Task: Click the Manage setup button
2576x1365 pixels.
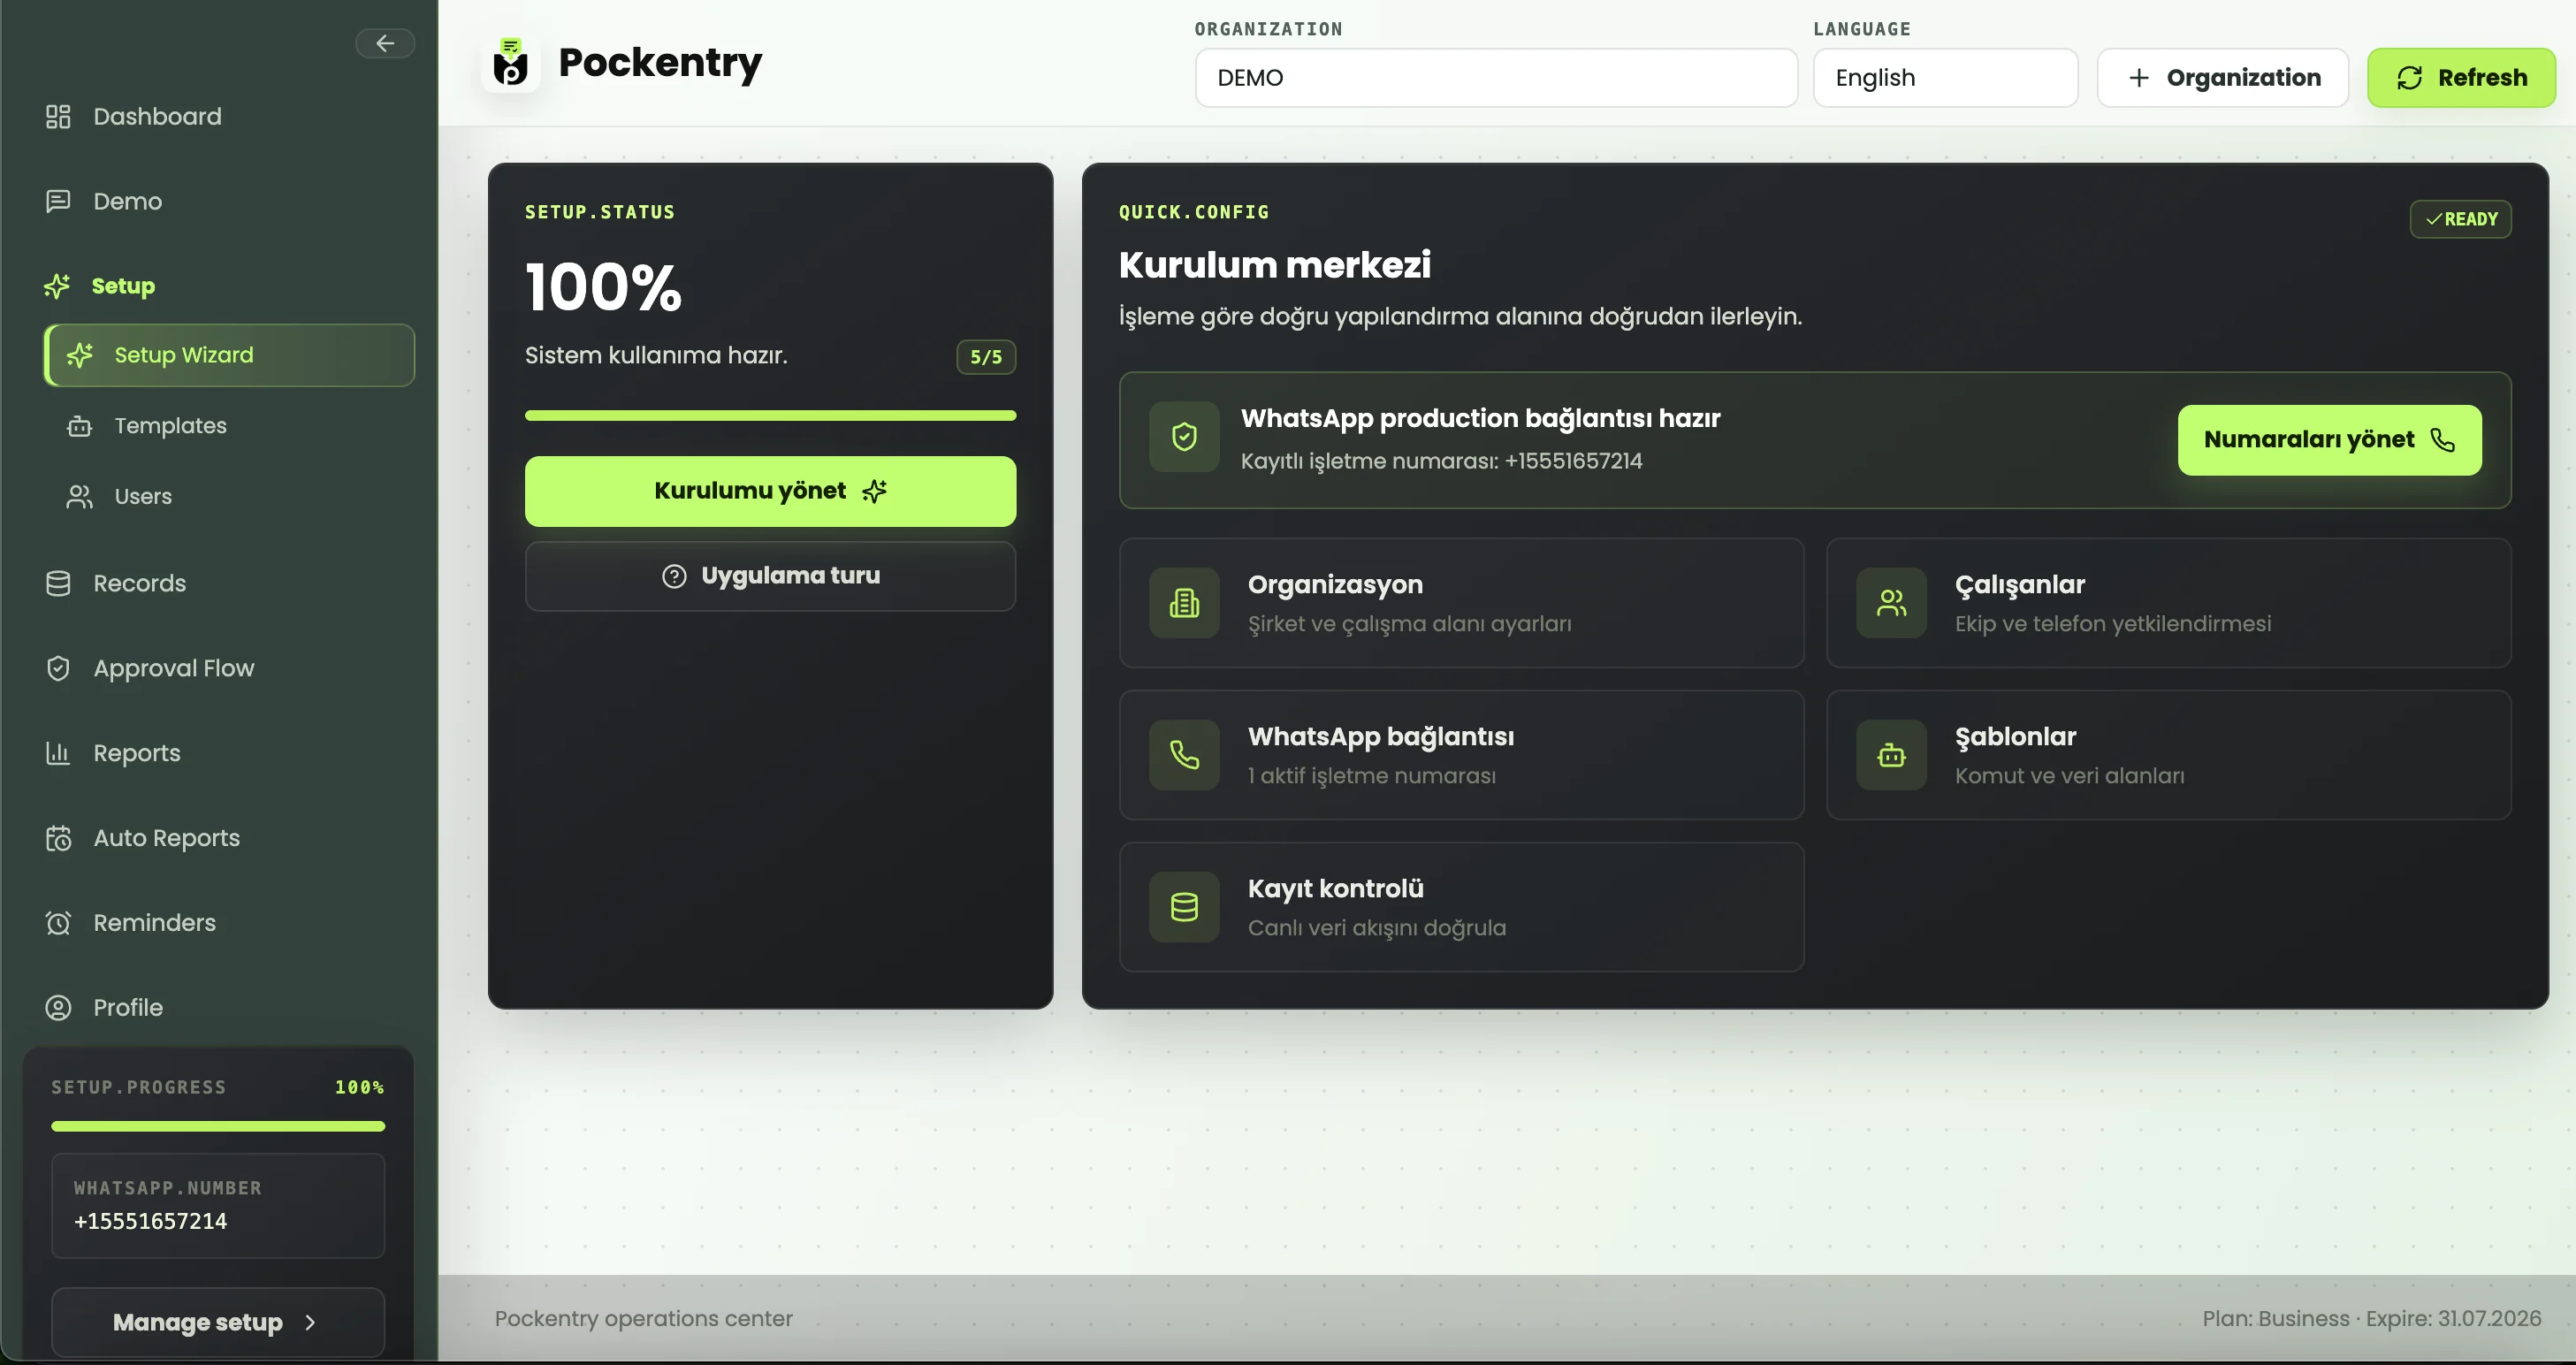Action: pyautogui.click(x=217, y=1322)
